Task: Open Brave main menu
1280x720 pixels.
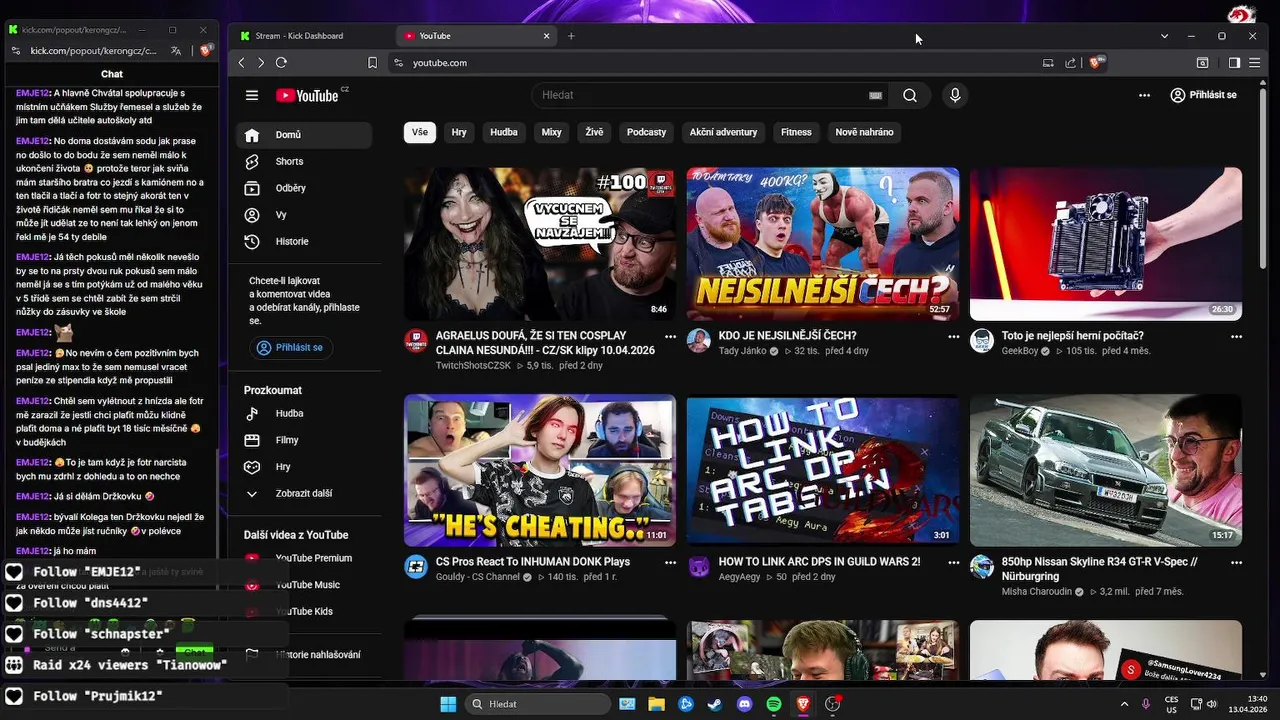Action: (1255, 62)
